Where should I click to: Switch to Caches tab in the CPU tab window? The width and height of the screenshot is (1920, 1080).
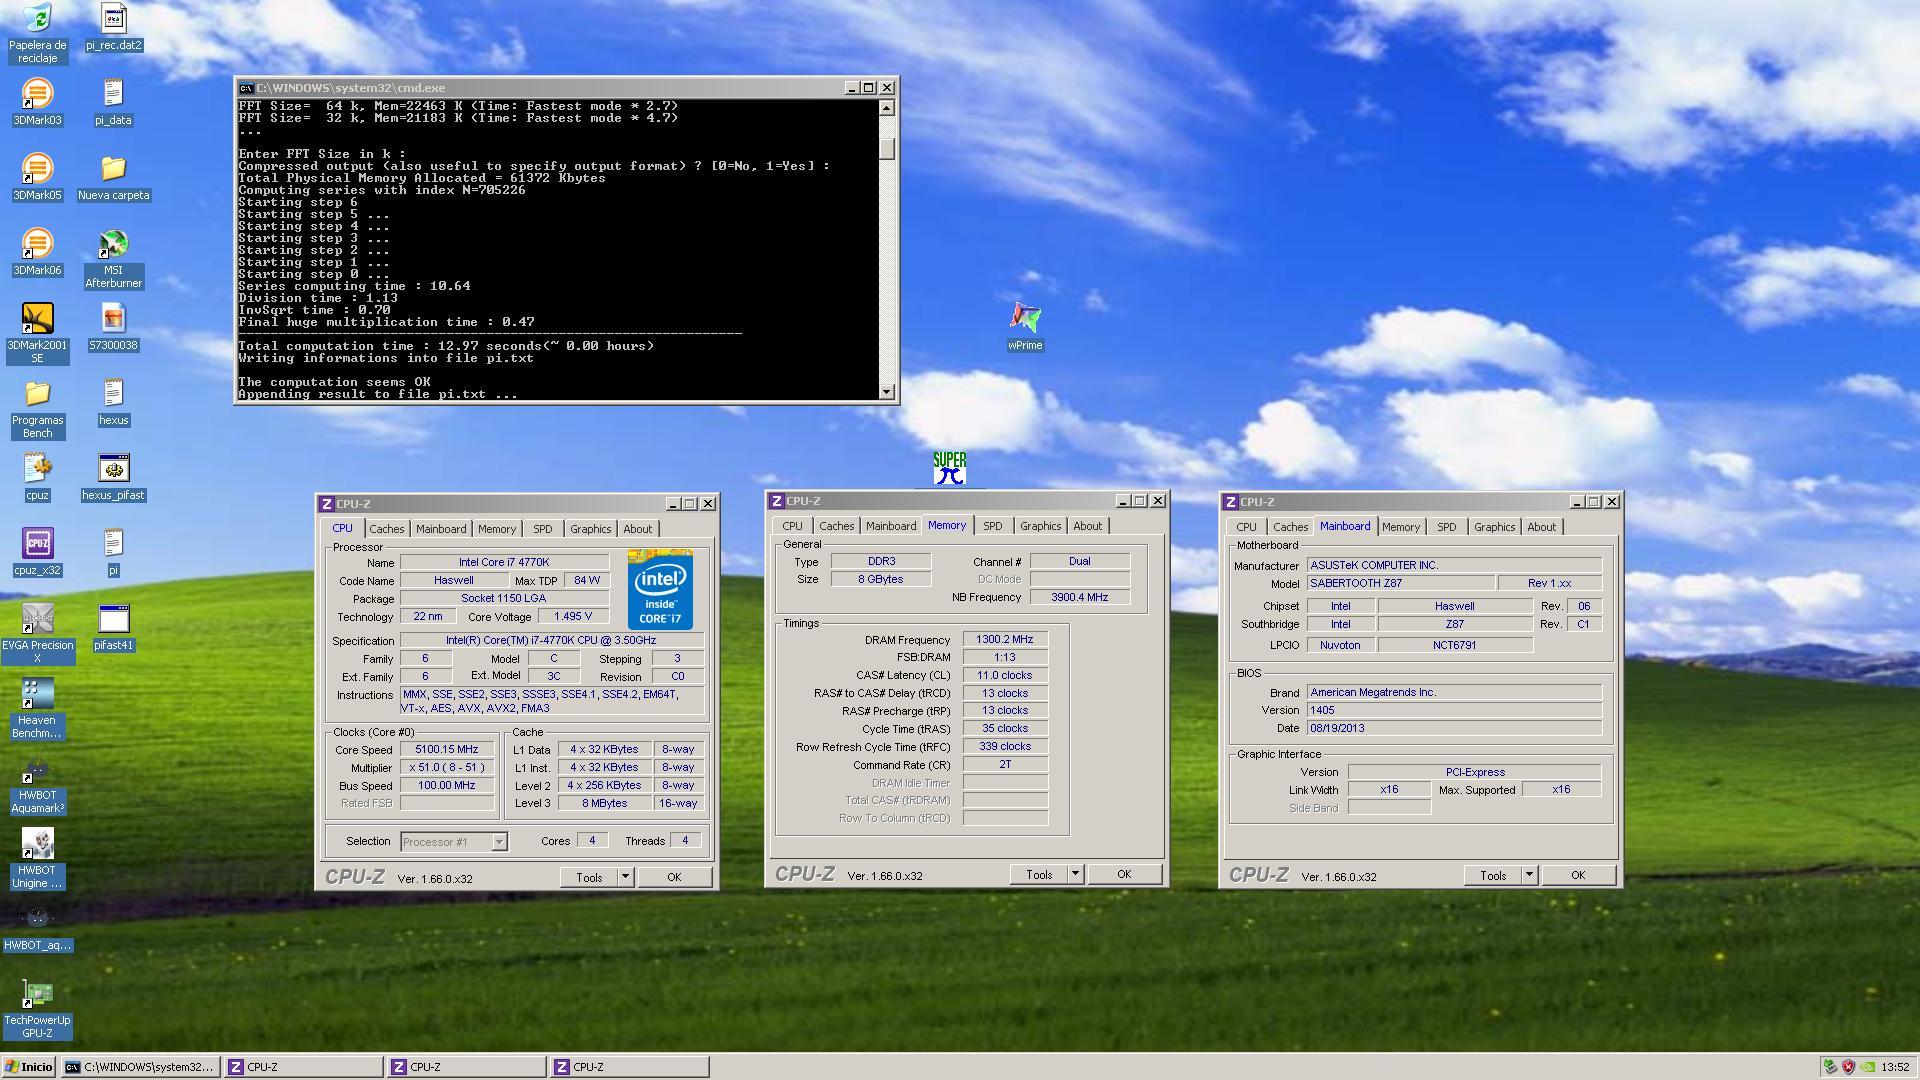(x=386, y=529)
